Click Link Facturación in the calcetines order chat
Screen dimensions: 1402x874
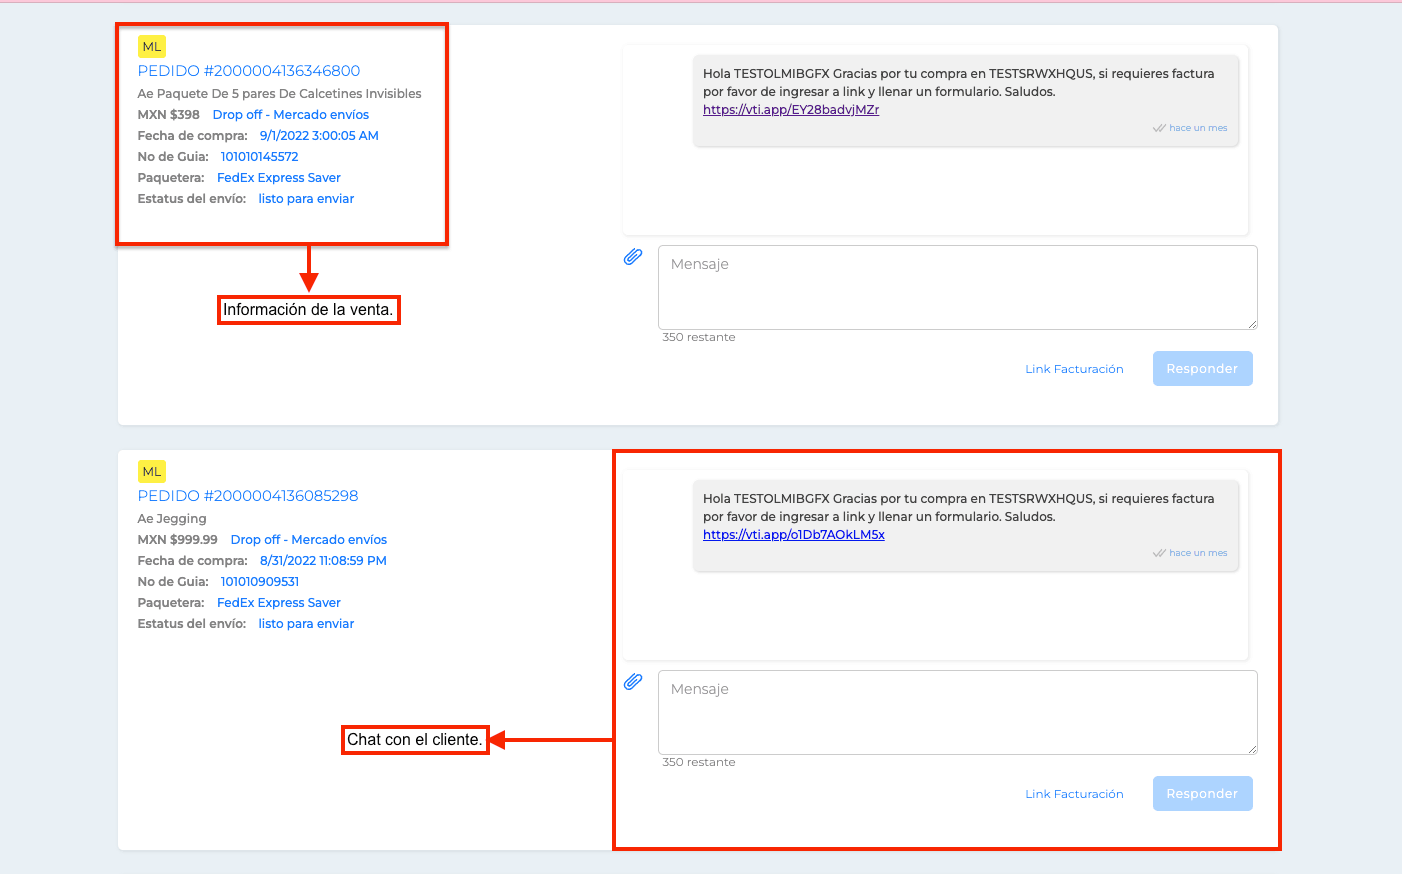pos(1074,369)
